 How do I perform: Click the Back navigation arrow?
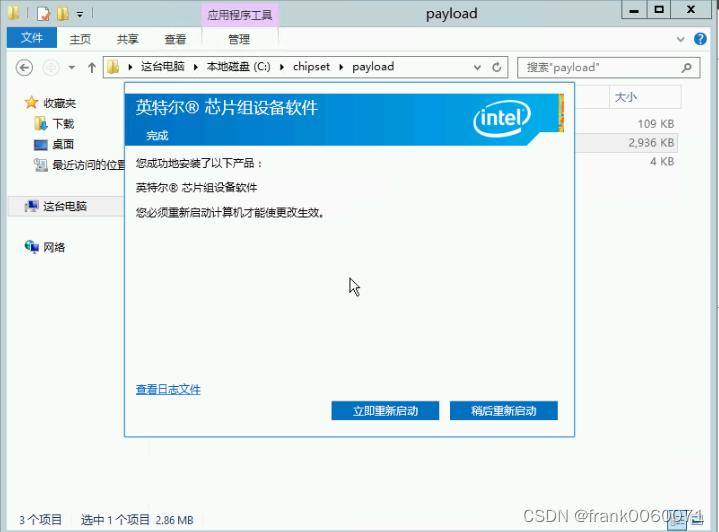coord(24,68)
